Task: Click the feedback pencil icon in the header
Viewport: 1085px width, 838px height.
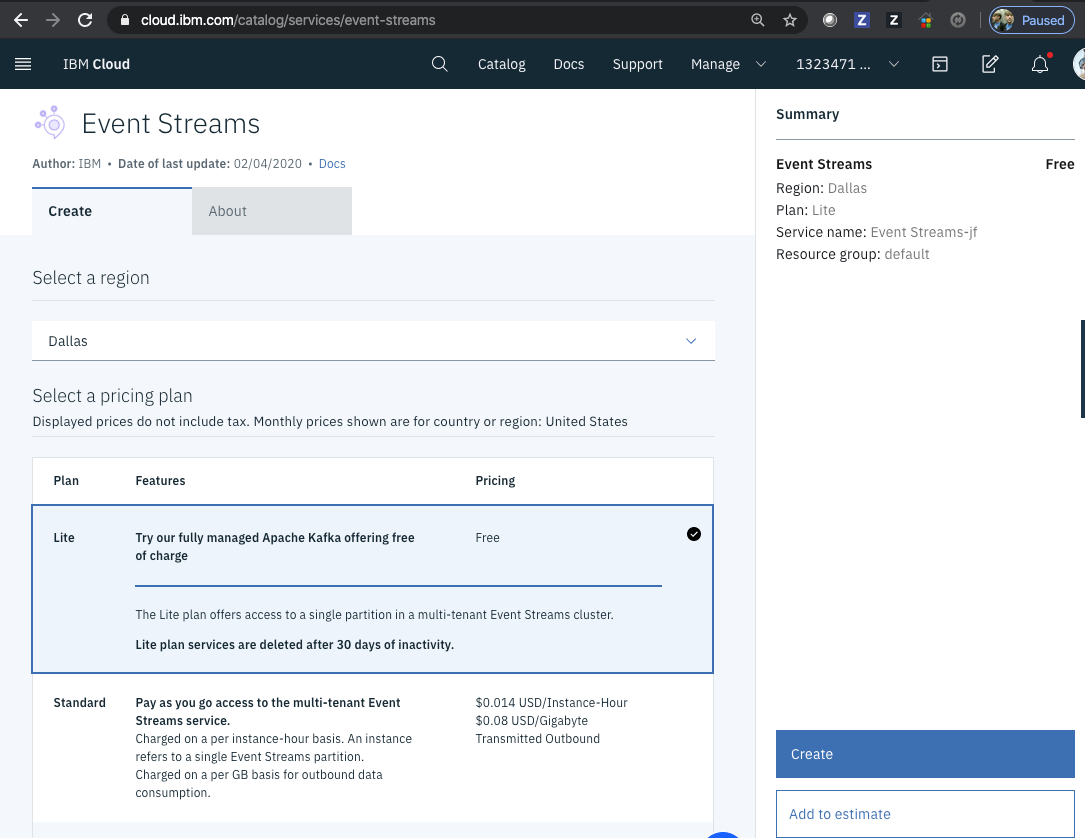Action: 989,63
